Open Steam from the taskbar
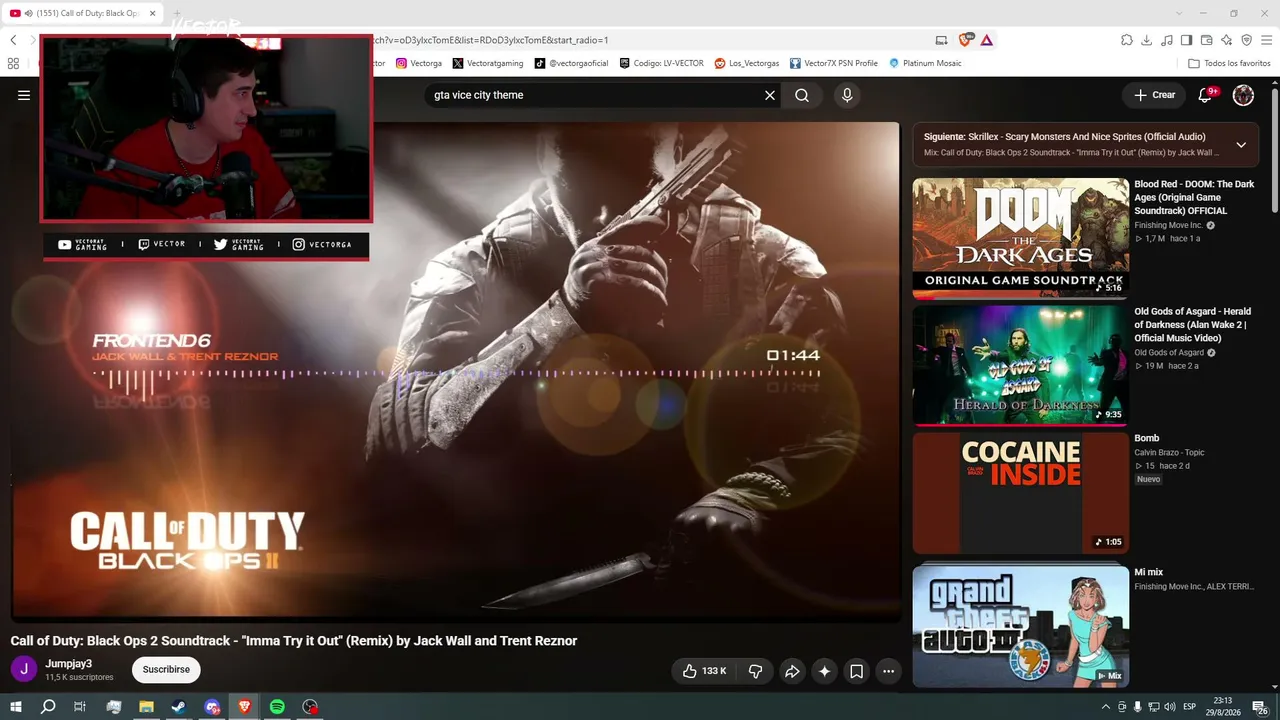This screenshot has height=720, width=1280. coord(179,707)
